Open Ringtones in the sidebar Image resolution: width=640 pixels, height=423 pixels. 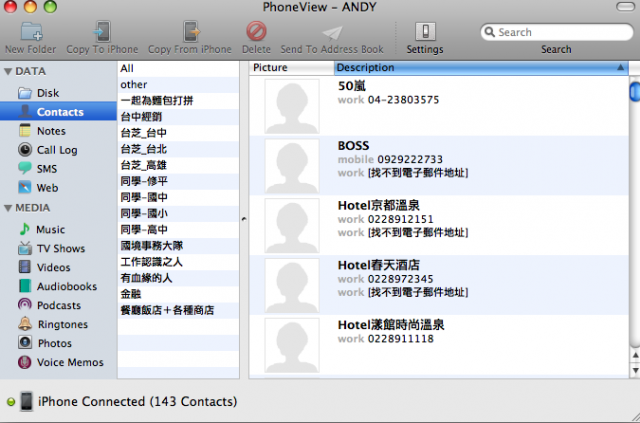click(58, 324)
